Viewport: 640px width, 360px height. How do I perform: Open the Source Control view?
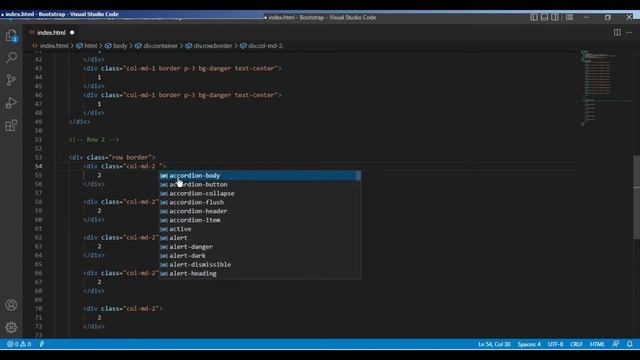pyautogui.click(x=11, y=80)
